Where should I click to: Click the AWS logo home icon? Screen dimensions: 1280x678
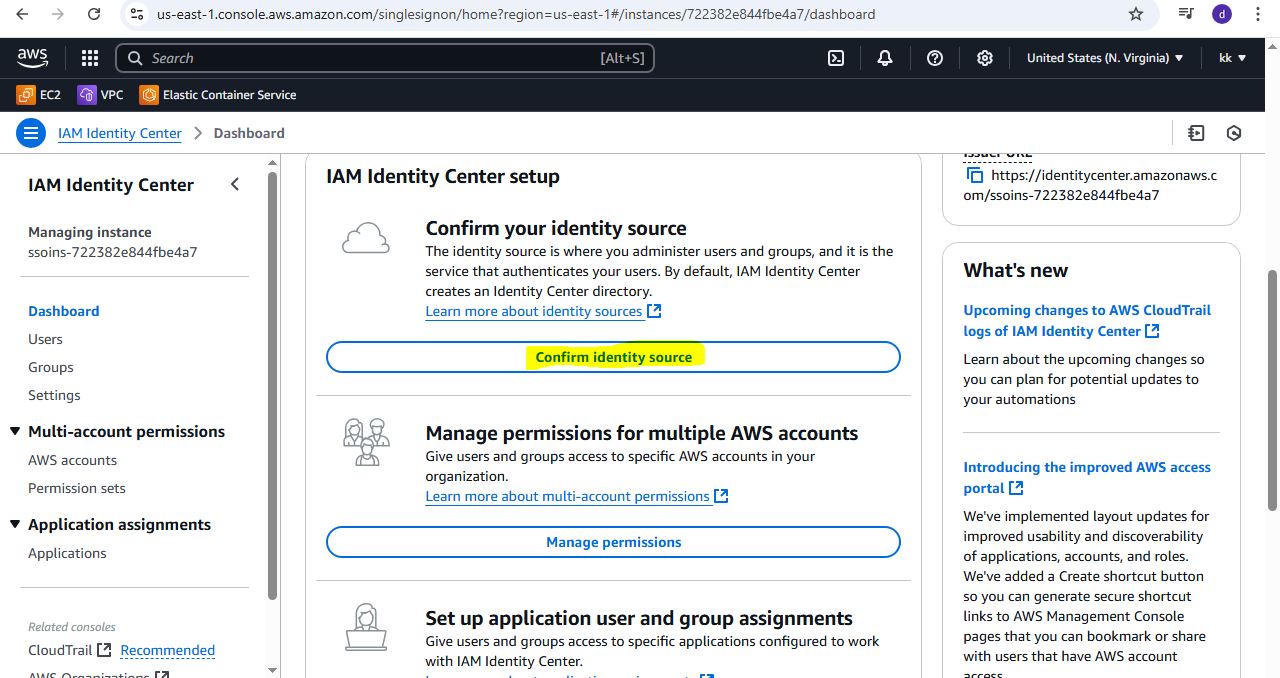[33, 58]
